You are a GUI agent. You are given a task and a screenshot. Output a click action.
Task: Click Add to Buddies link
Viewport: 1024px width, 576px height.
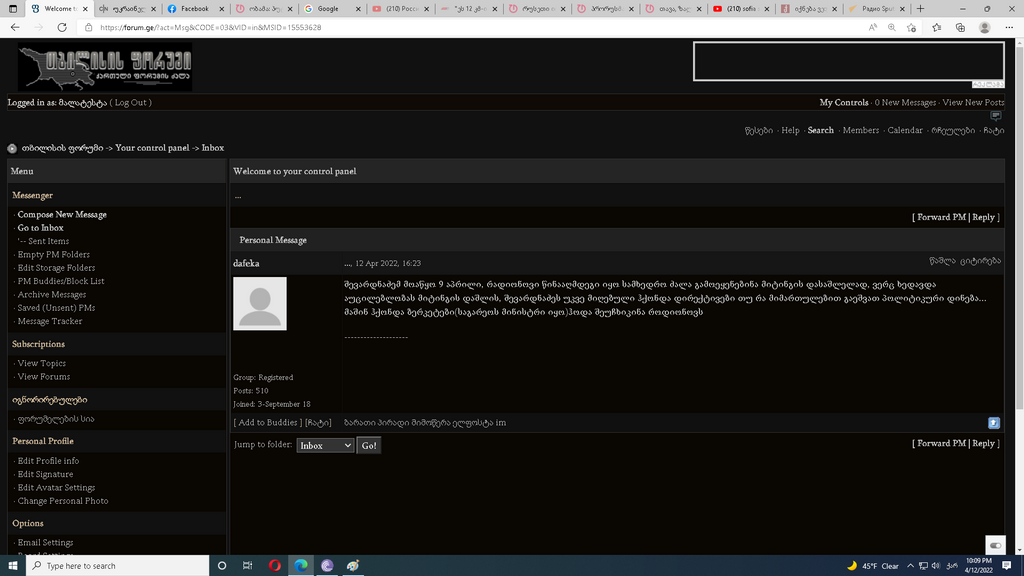click(x=268, y=423)
